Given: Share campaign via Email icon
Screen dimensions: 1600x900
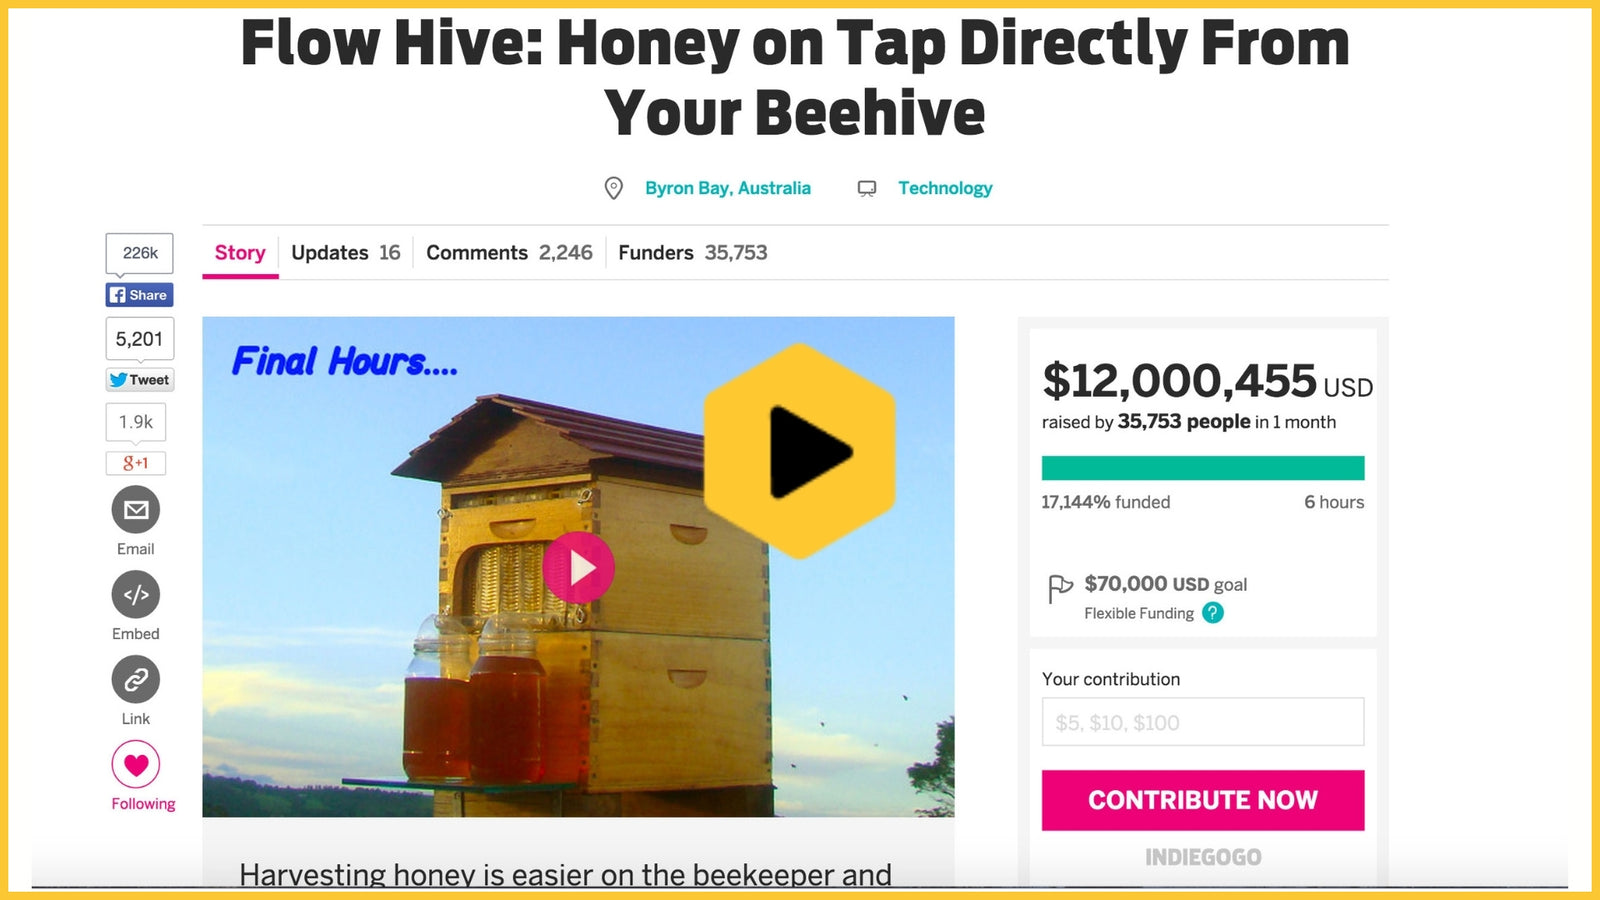Looking at the screenshot, I should [x=136, y=510].
